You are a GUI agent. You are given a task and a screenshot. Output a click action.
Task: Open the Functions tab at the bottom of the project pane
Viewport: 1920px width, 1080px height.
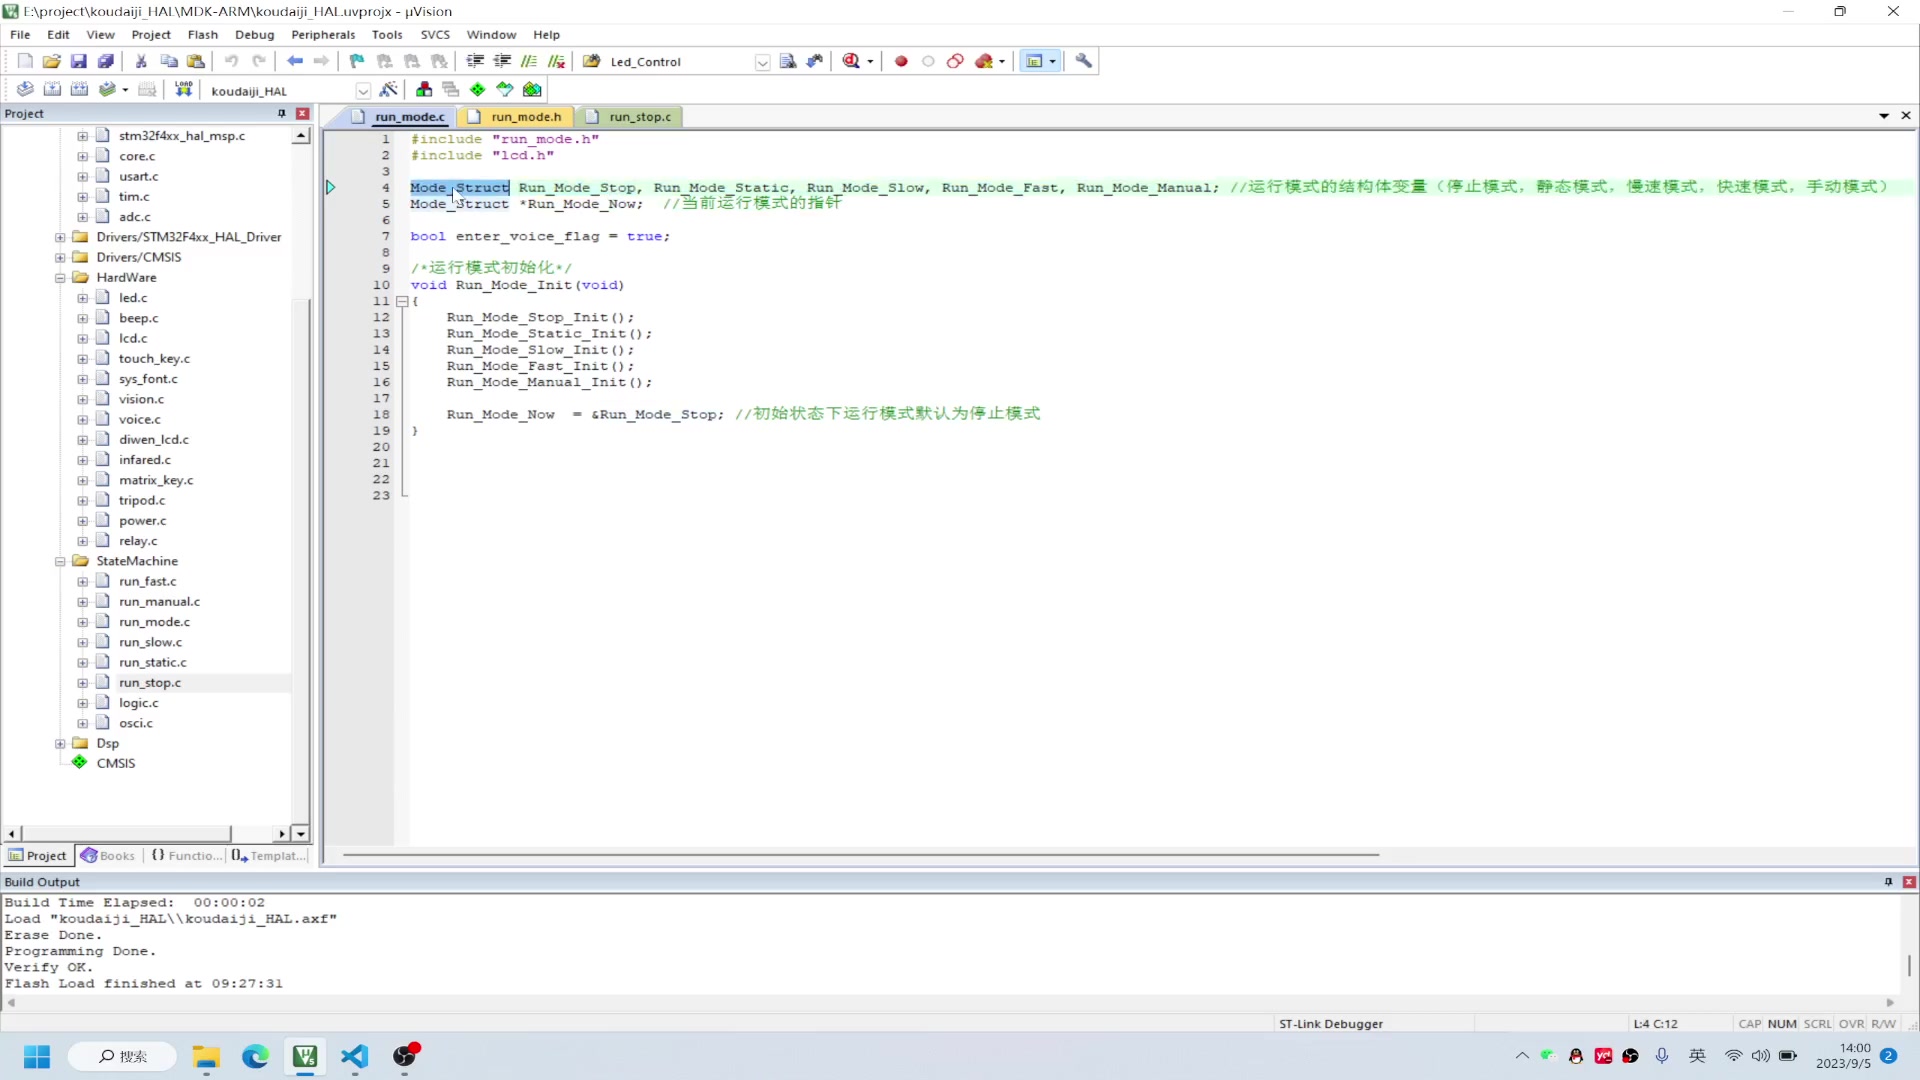coord(186,856)
